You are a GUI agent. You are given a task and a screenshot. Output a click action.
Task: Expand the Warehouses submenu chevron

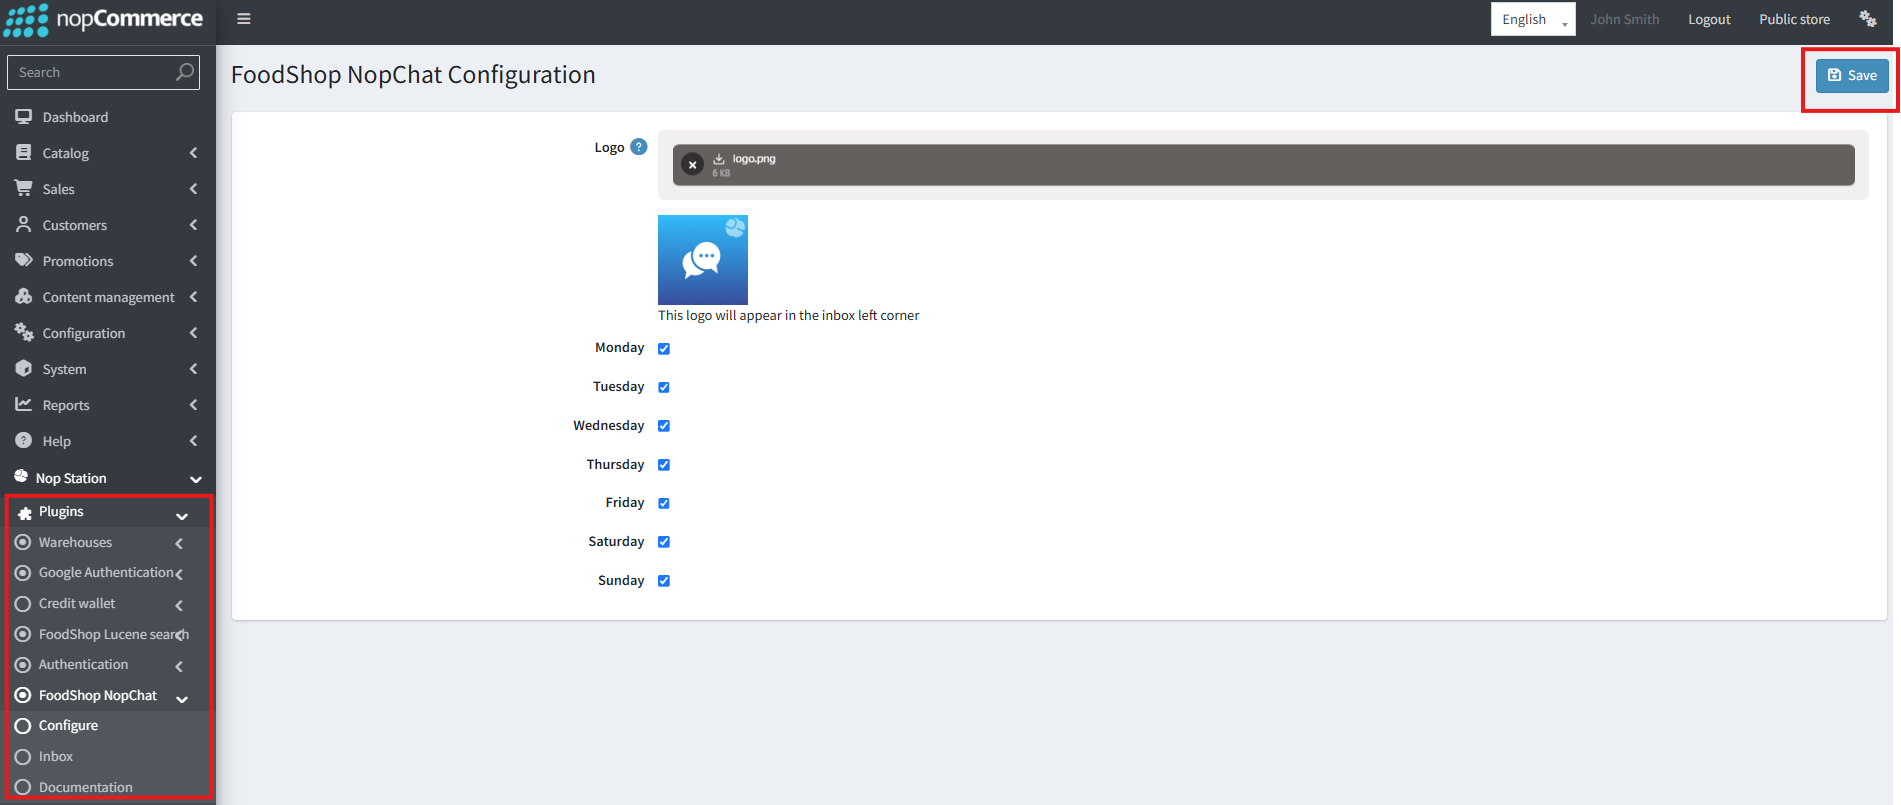(x=179, y=544)
